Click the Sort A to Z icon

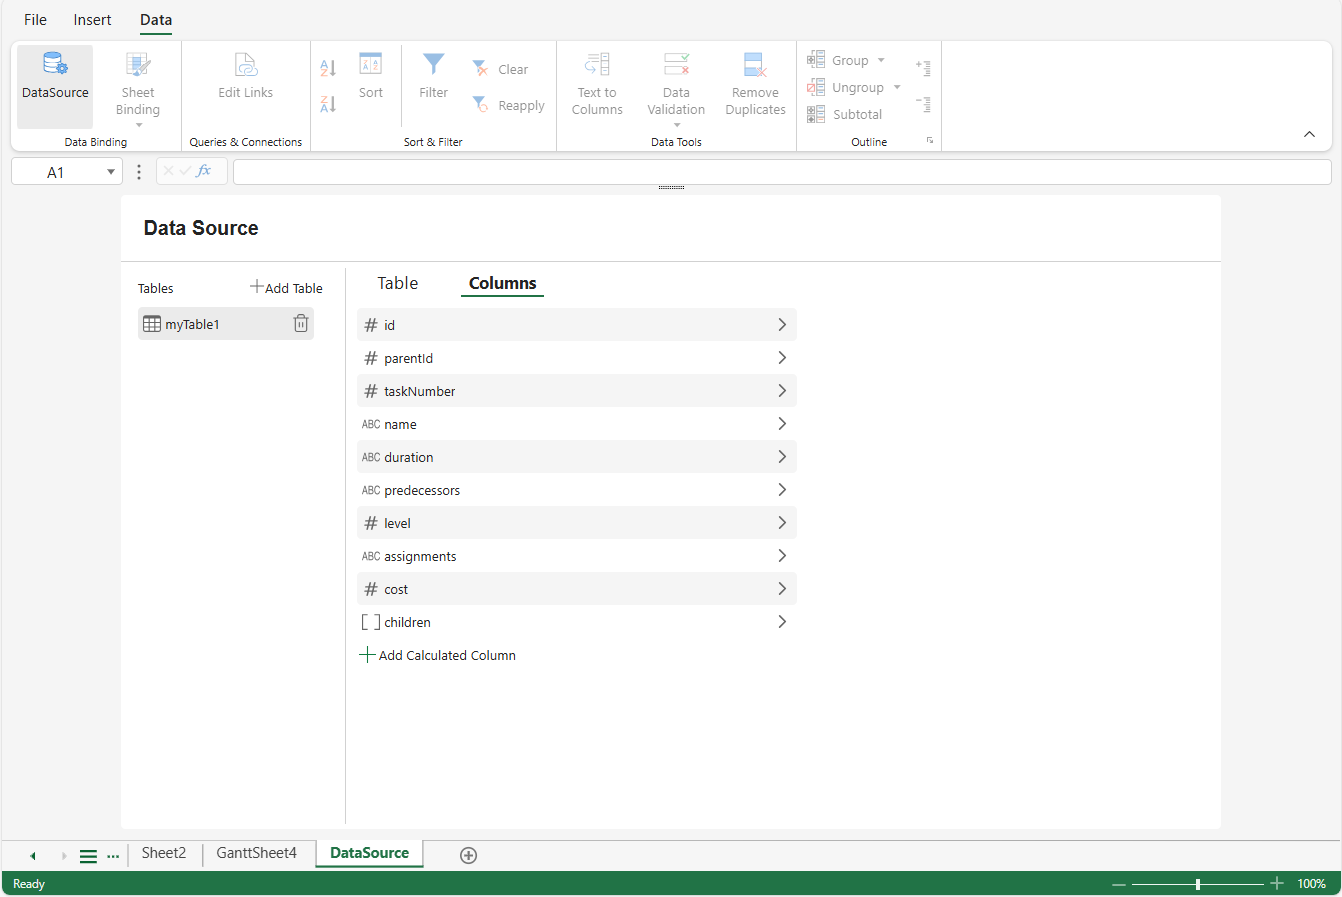click(328, 68)
